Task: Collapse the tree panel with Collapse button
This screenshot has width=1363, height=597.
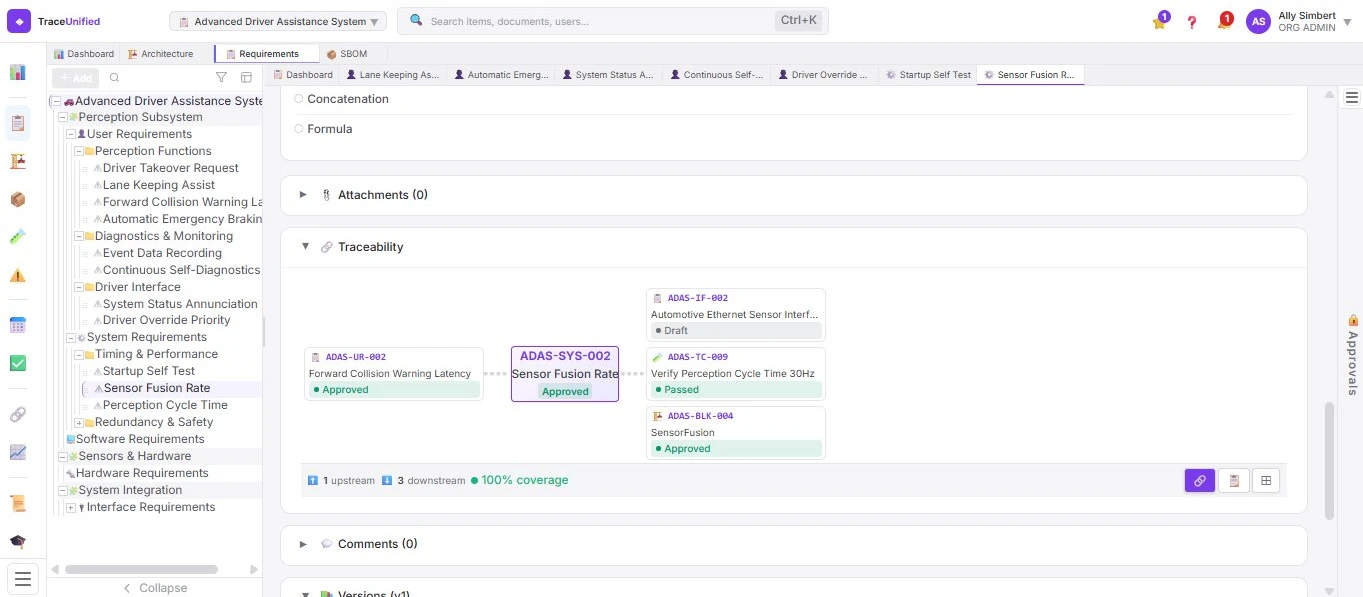Action: click(x=155, y=588)
